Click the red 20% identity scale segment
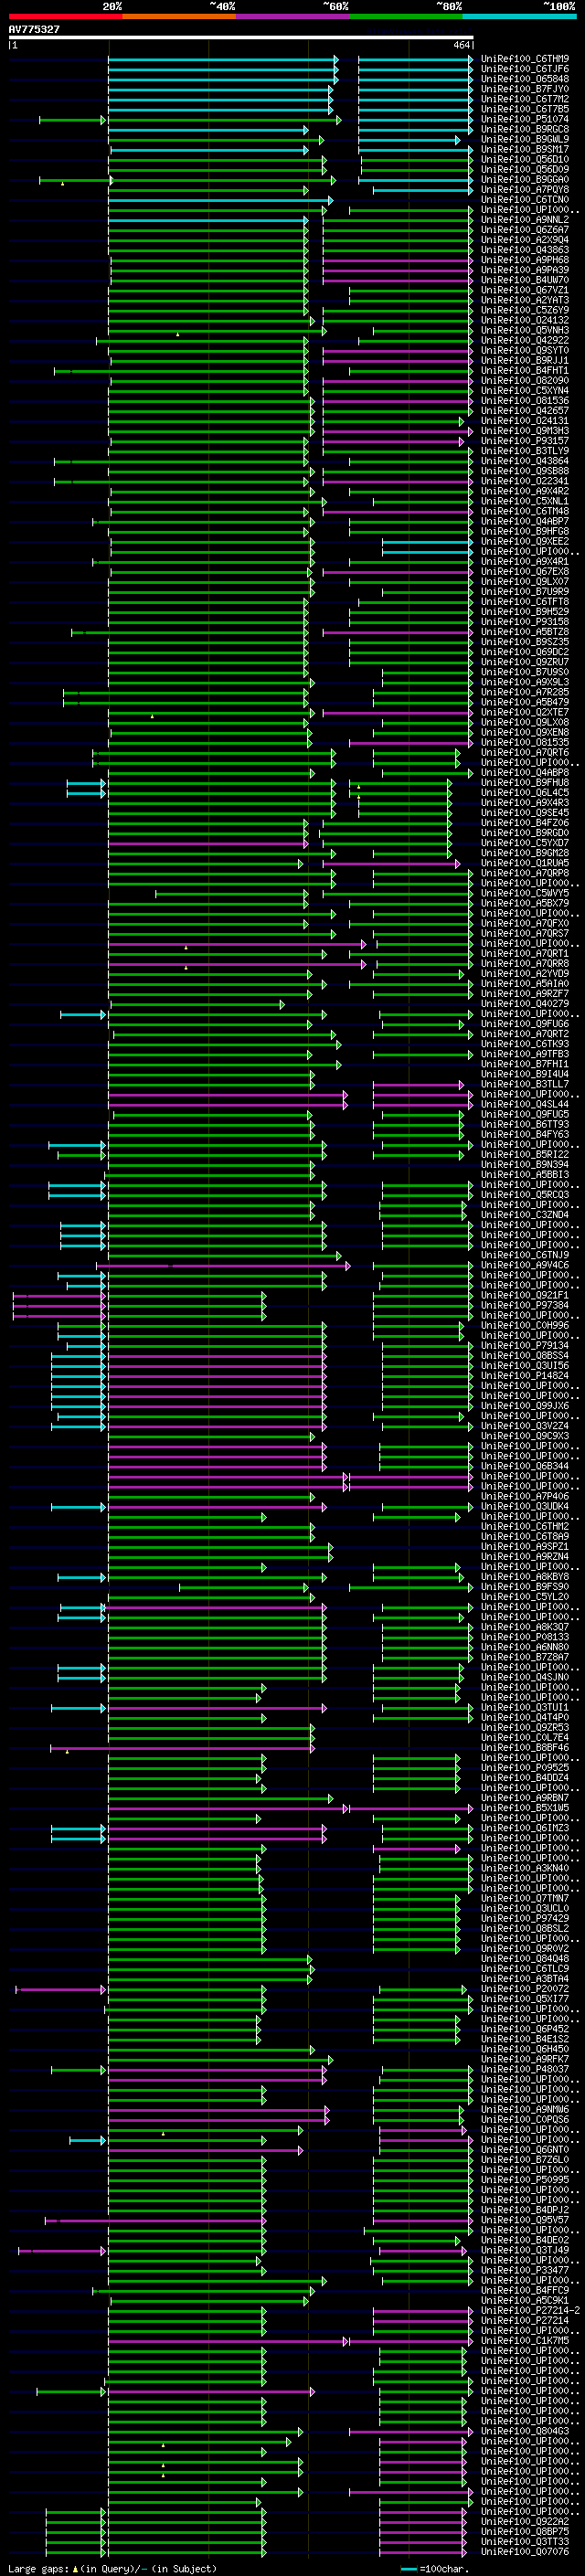 point(65,16)
